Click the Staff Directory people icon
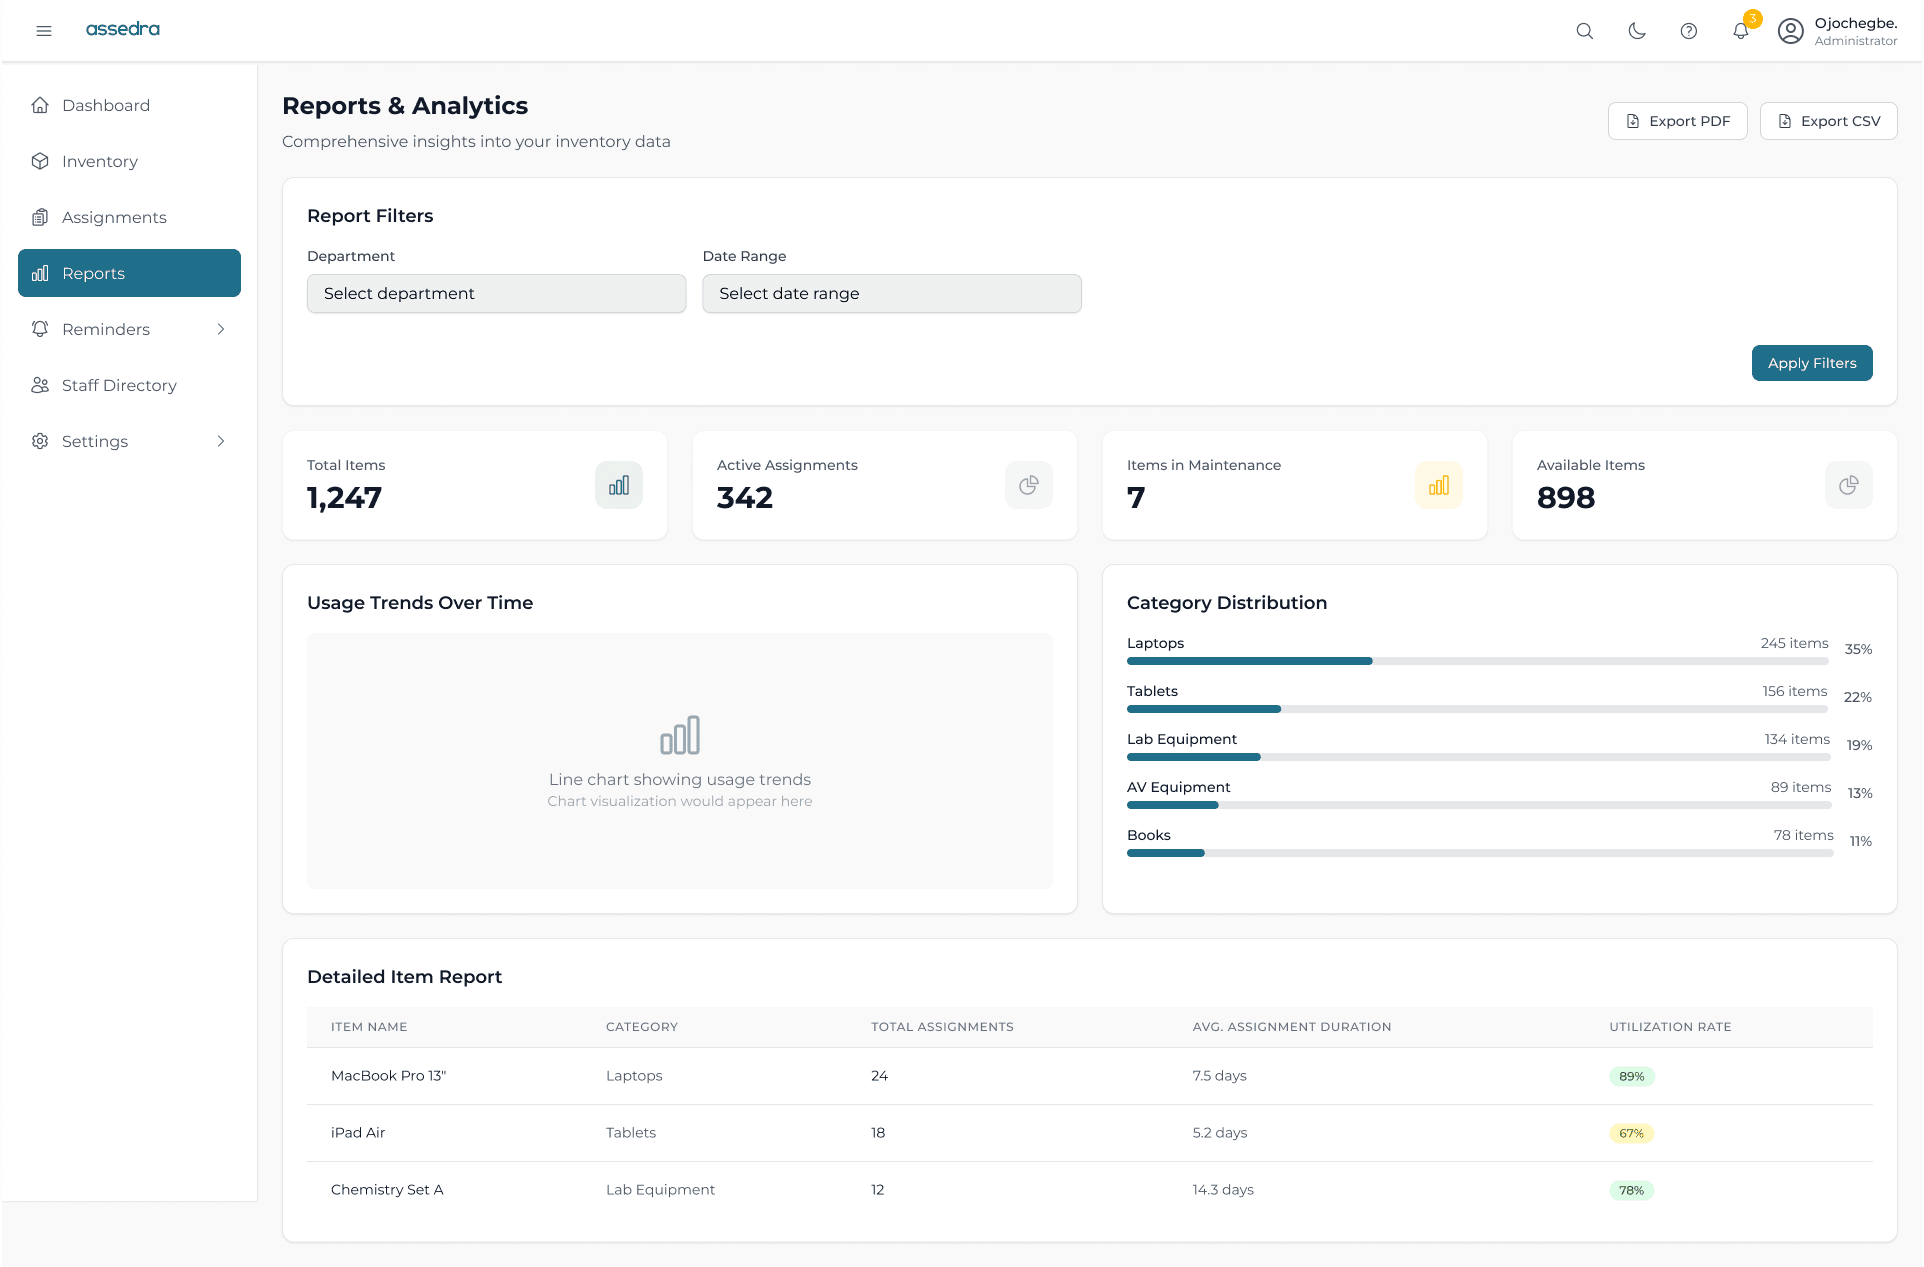Image resolution: width=1924 pixels, height=1267 pixels. click(x=40, y=385)
